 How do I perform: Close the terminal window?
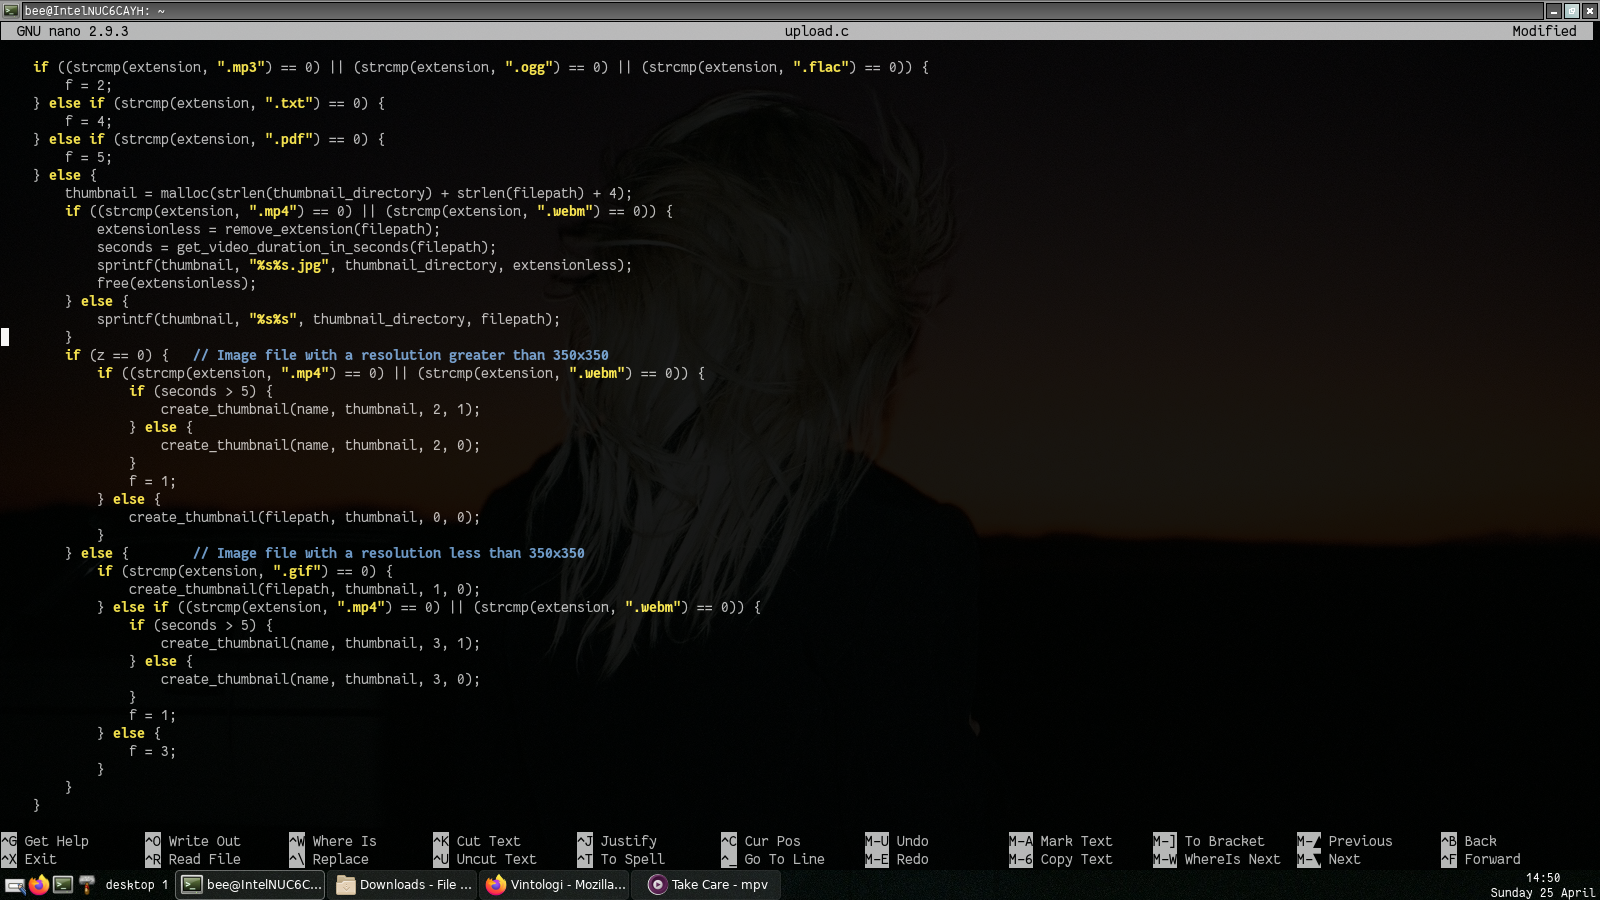[1589, 10]
